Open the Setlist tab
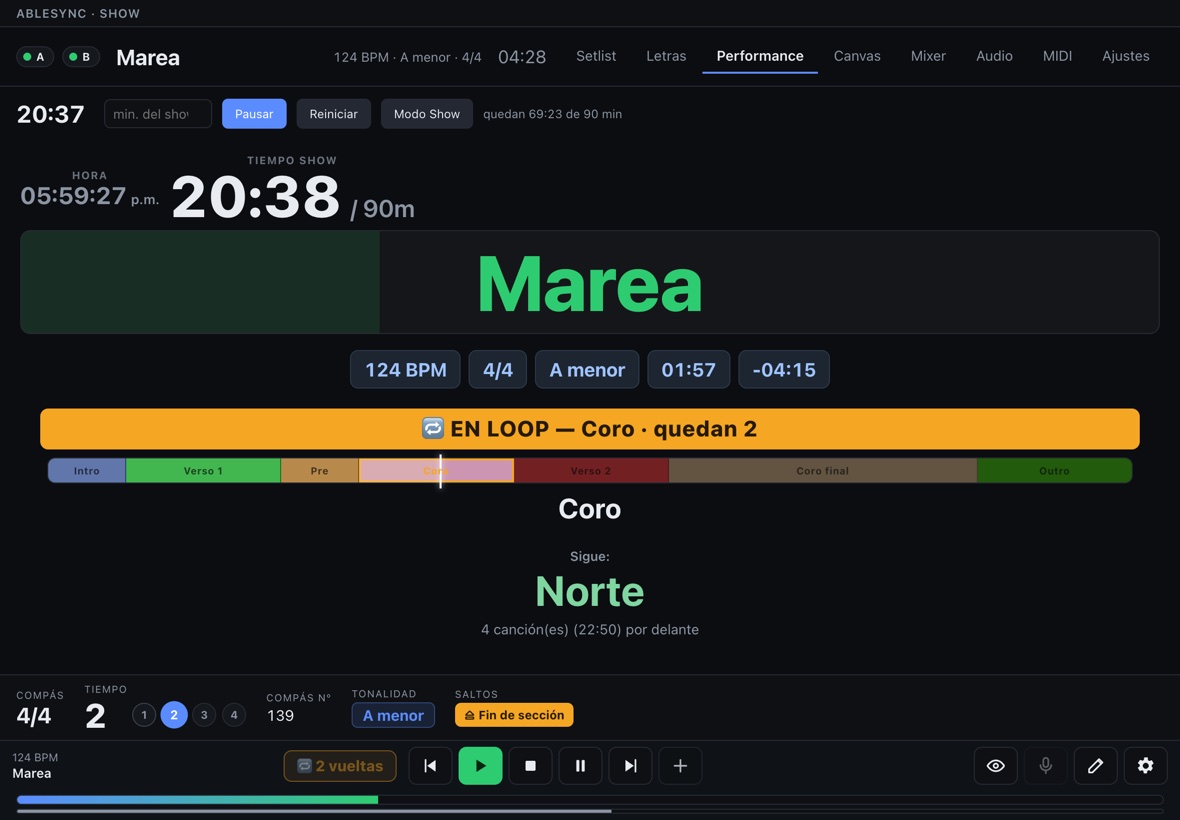The height and width of the screenshot is (820, 1180). coord(596,56)
